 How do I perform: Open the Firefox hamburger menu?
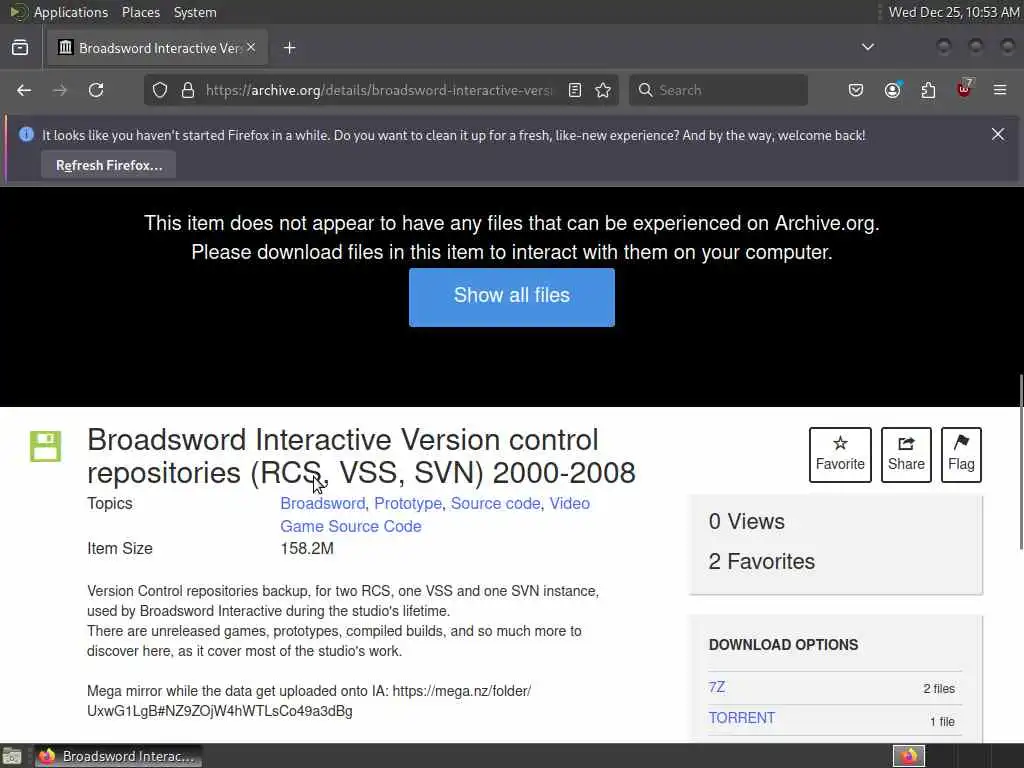[x=1000, y=90]
